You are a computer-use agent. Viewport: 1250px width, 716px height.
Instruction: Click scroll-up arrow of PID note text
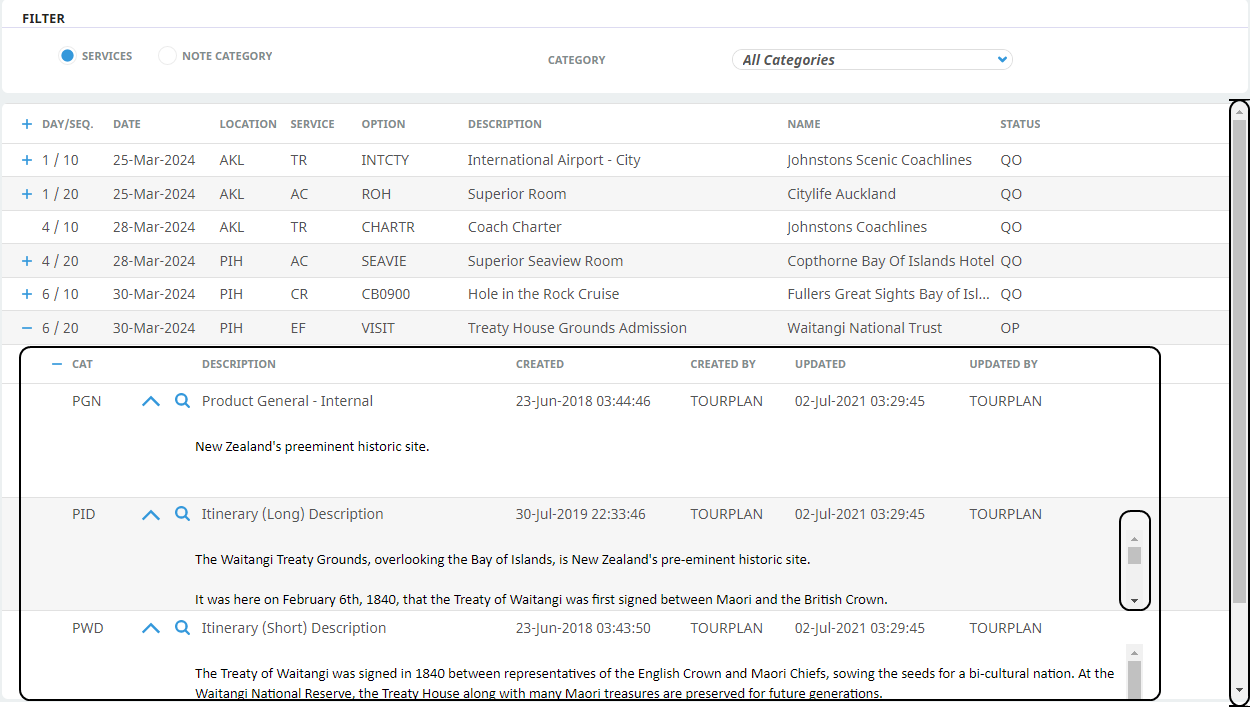(x=1134, y=538)
